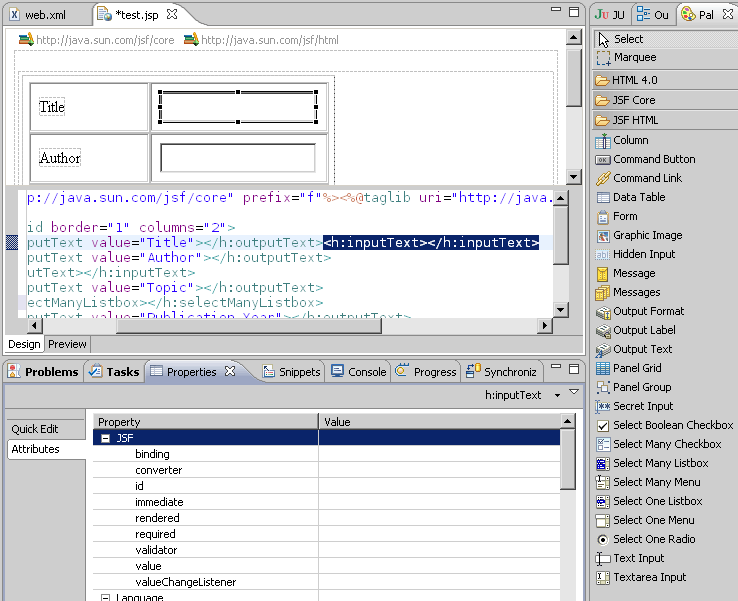Image resolution: width=738 pixels, height=601 pixels.
Task: Click the Author input field in design view
Action: pos(237,158)
